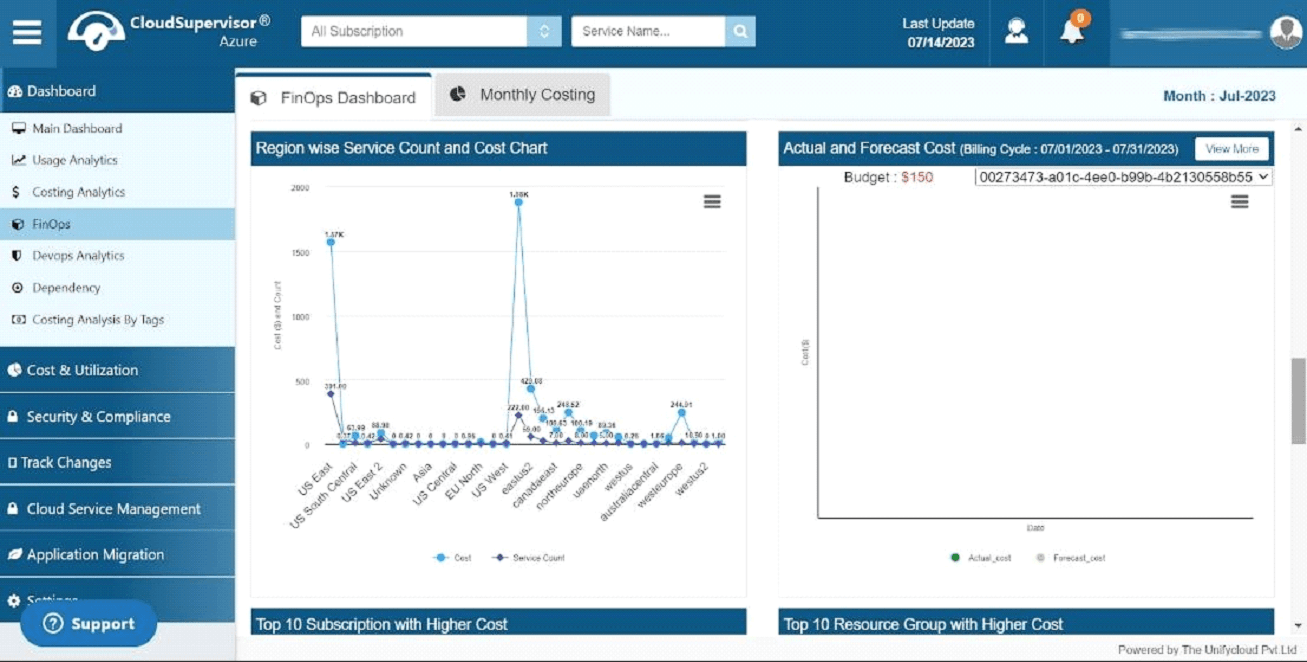Open the notifications bell icon
The height and width of the screenshot is (662, 1307).
click(x=1073, y=30)
